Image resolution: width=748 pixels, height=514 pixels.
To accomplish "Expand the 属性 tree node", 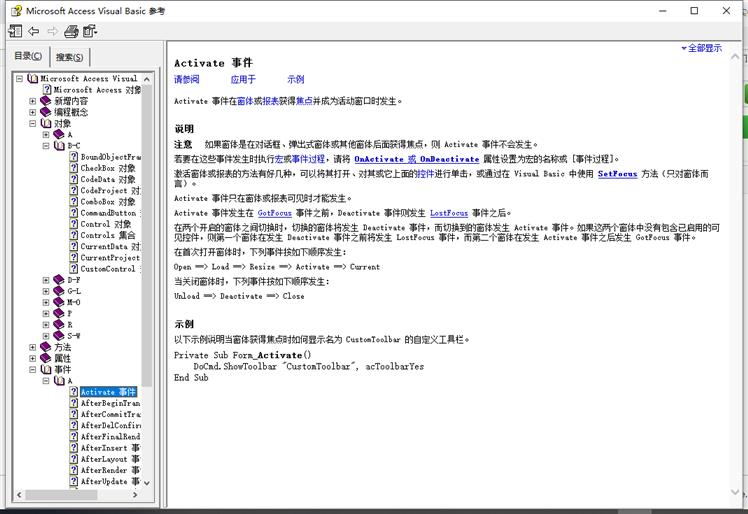I will pos(32,358).
